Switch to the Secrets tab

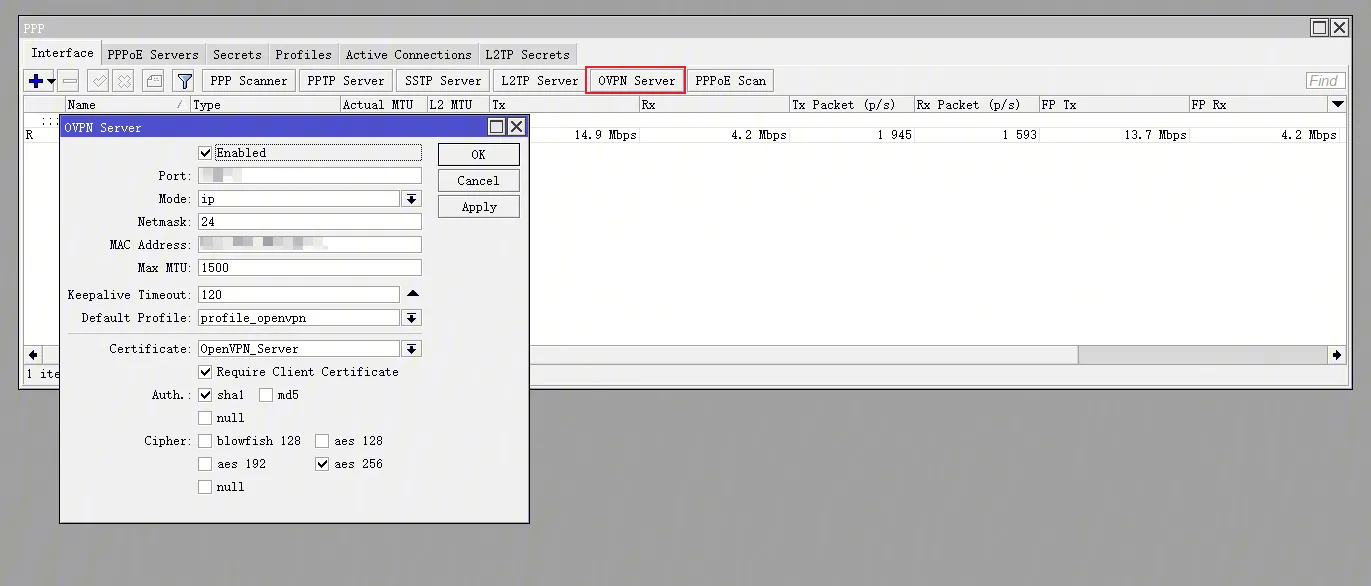pyautogui.click(x=237, y=54)
